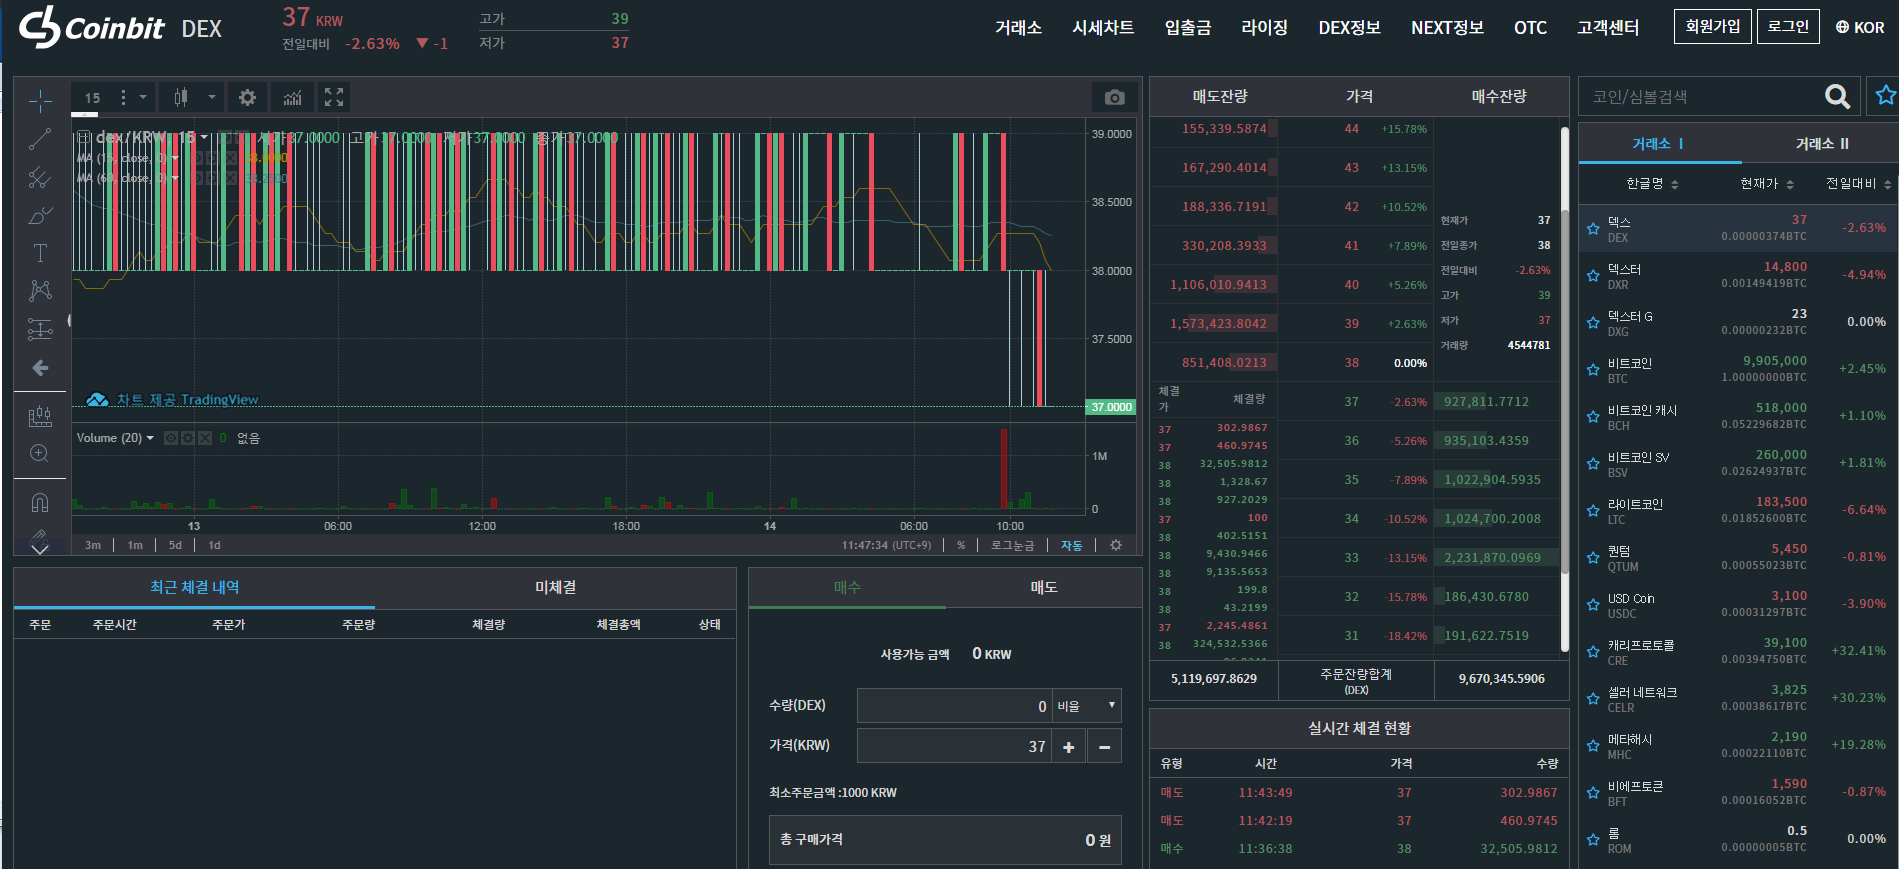The height and width of the screenshot is (869, 1899).
Task: Open the 비율 ratio dropdown
Action: pyautogui.click(x=1086, y=706)
